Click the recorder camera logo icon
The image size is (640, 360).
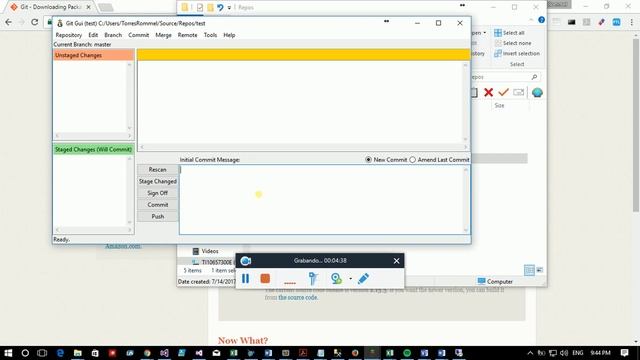click(246, 261)
